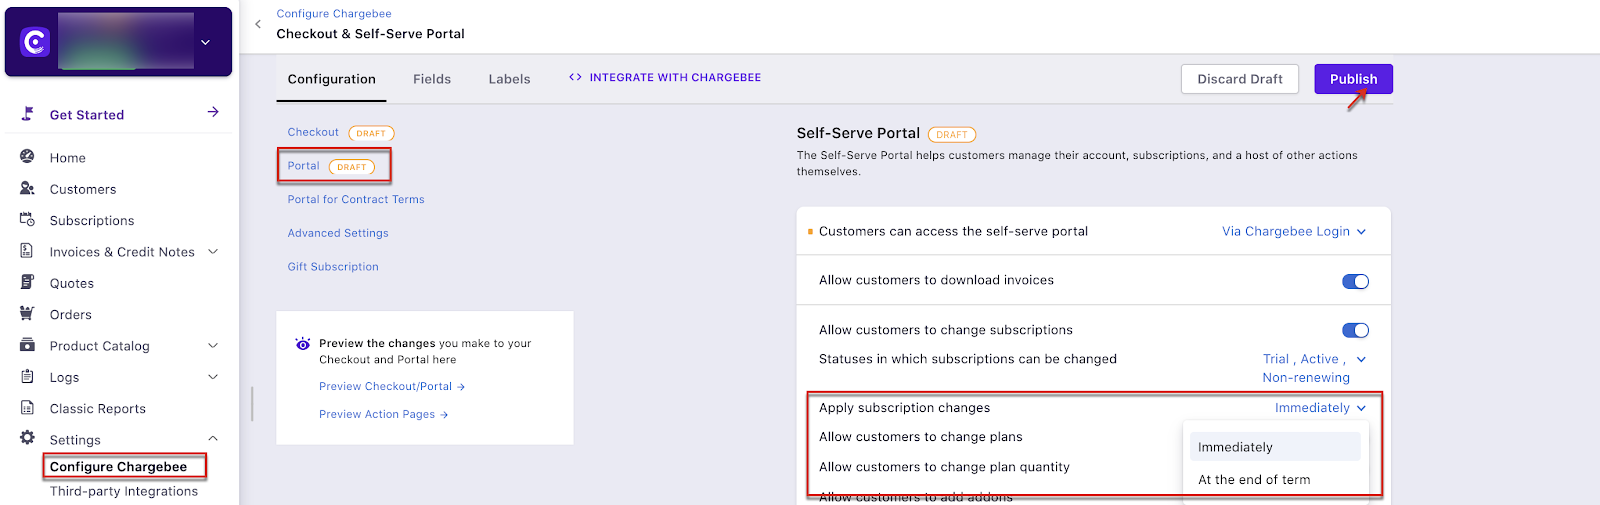Viewport: 1600px width, 505px height.
Task: Expand Invoices & Credit Notes menu chevron
Action: [213, 251]
